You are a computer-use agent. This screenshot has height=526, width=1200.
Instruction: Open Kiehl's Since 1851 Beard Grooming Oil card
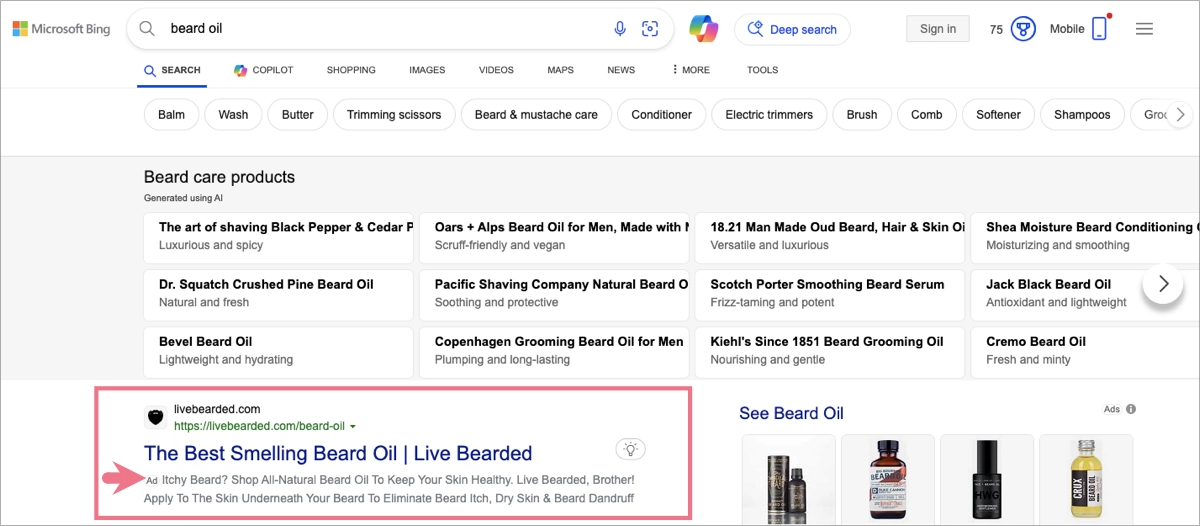[x=830, y=350]
